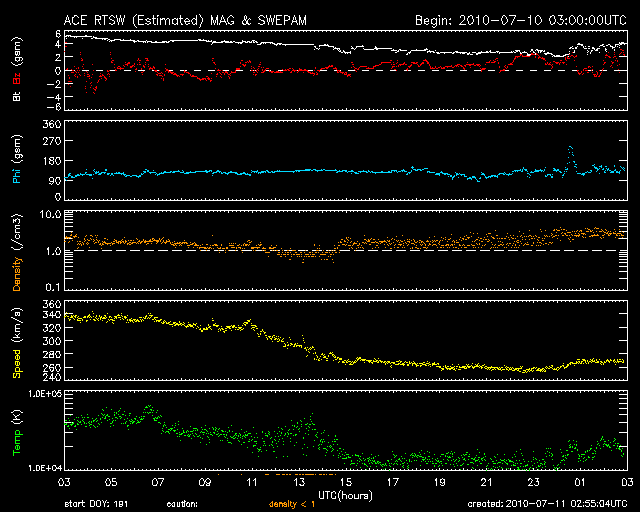
Task: Select the '23' hour tick label
Action: click(533, 483)
